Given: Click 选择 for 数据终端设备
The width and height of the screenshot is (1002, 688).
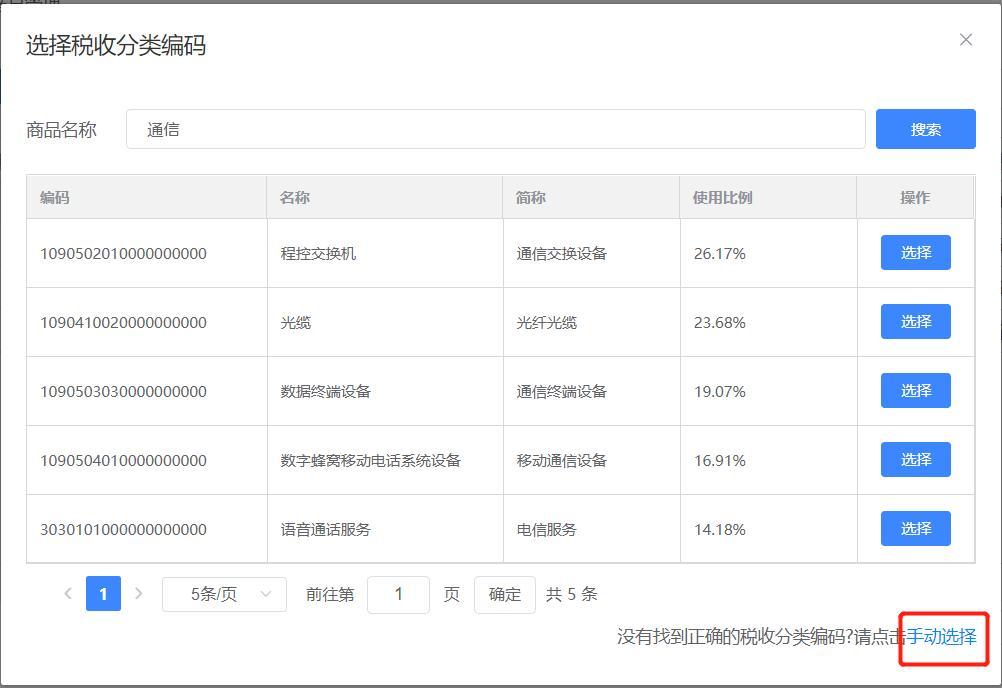Looking at the screenshot, I should point(915,390).
